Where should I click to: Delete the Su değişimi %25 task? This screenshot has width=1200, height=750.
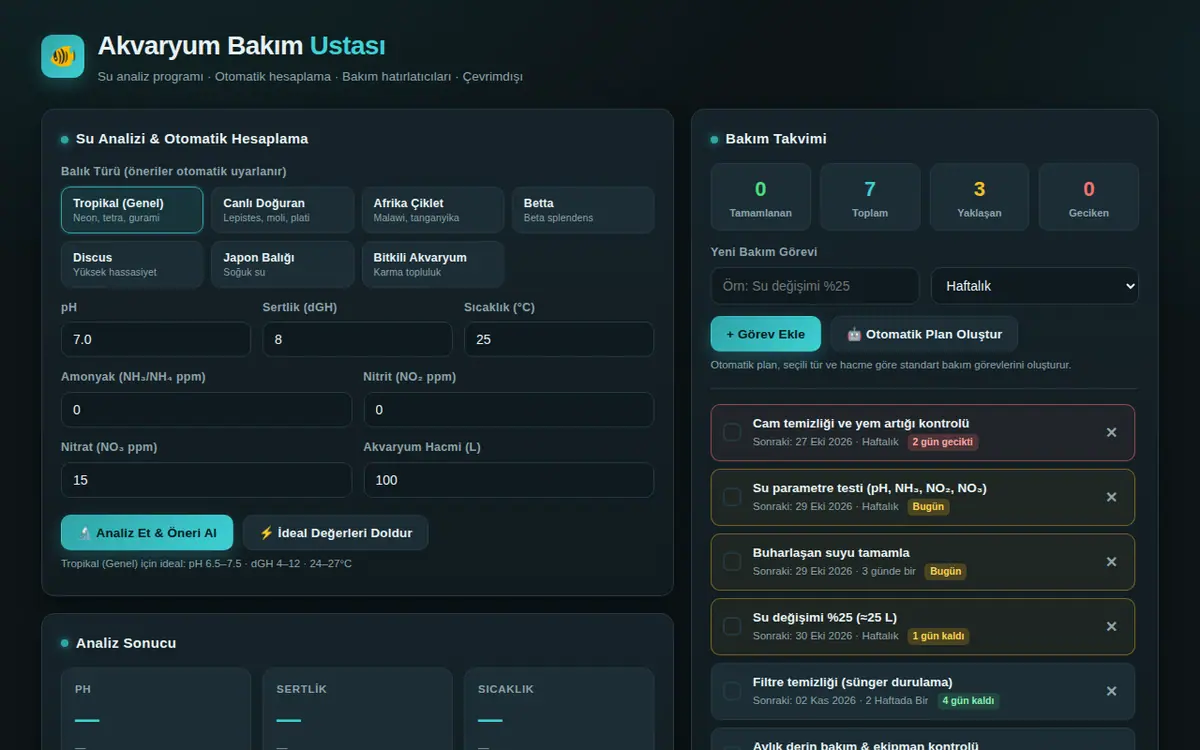click(1111, 626)
